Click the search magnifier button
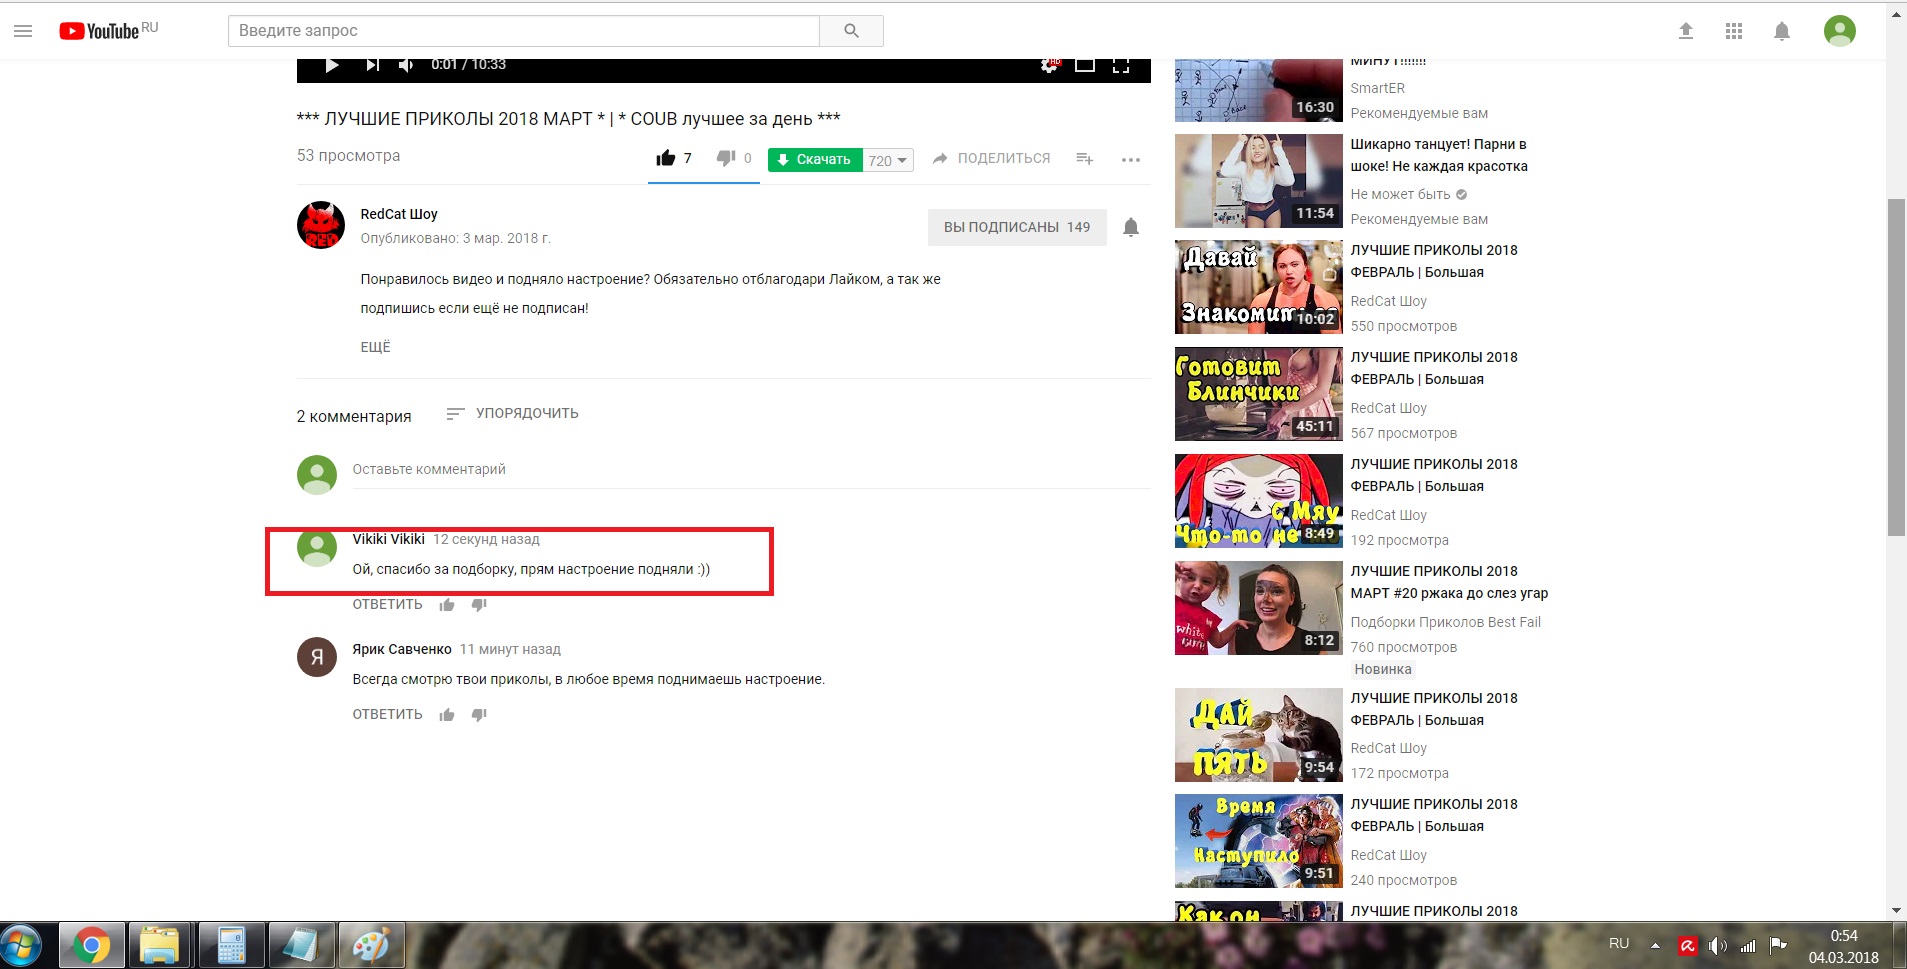The height and width of the screenshot is (969, 1907). pyautogui.click(x=851, y=31)
